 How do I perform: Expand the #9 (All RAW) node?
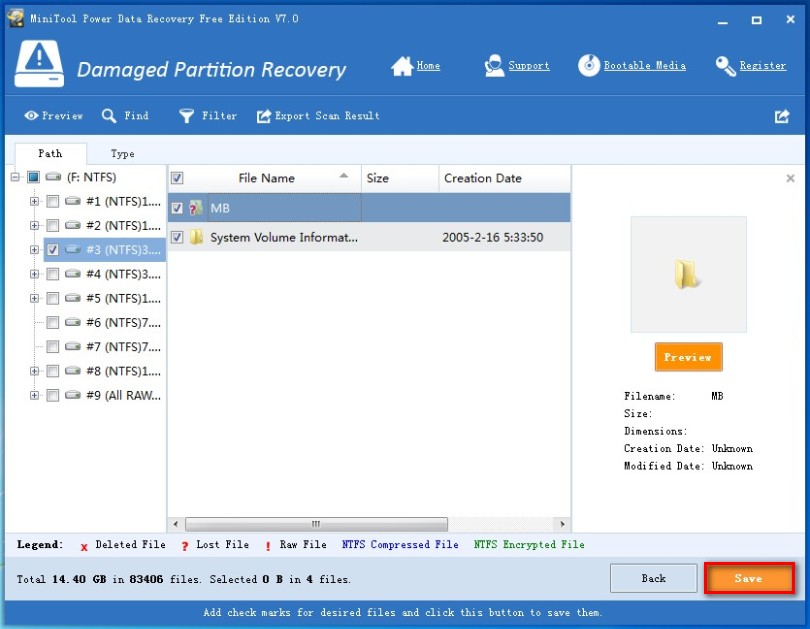(34, 396)
